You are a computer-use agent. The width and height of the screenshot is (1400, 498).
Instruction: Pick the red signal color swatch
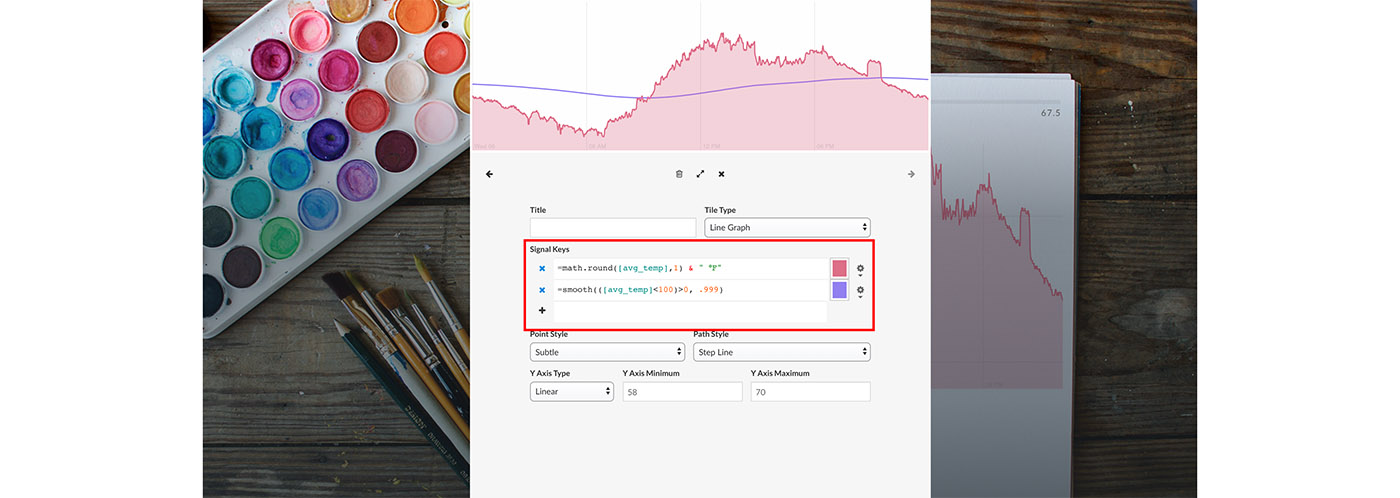(x=839, y=268)
